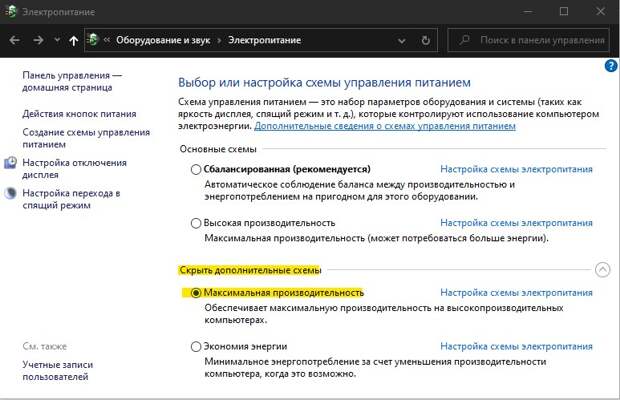Open the recent locations dropdown arrow
Viewport: 620px width, 400px height.
[x=57, y=40]
